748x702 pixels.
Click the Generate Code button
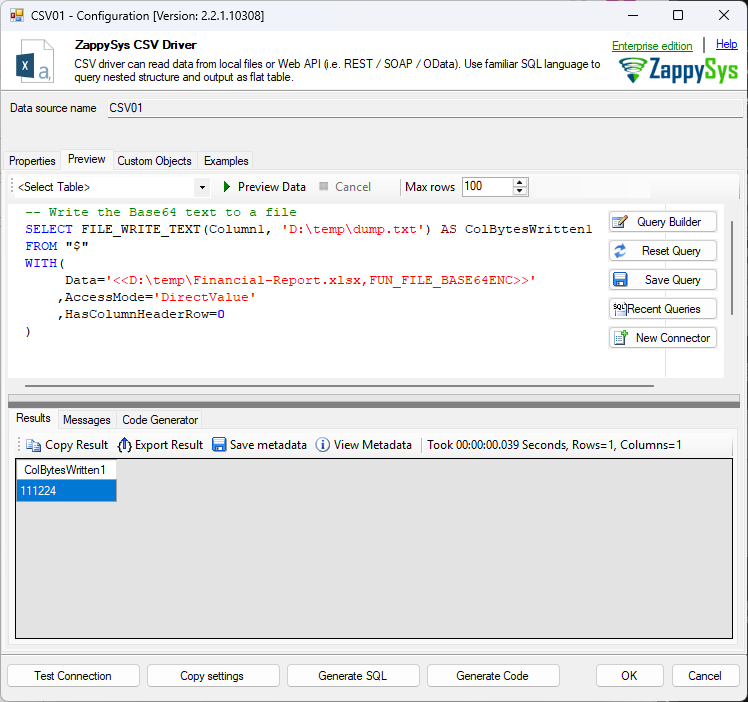coord(492,676)
